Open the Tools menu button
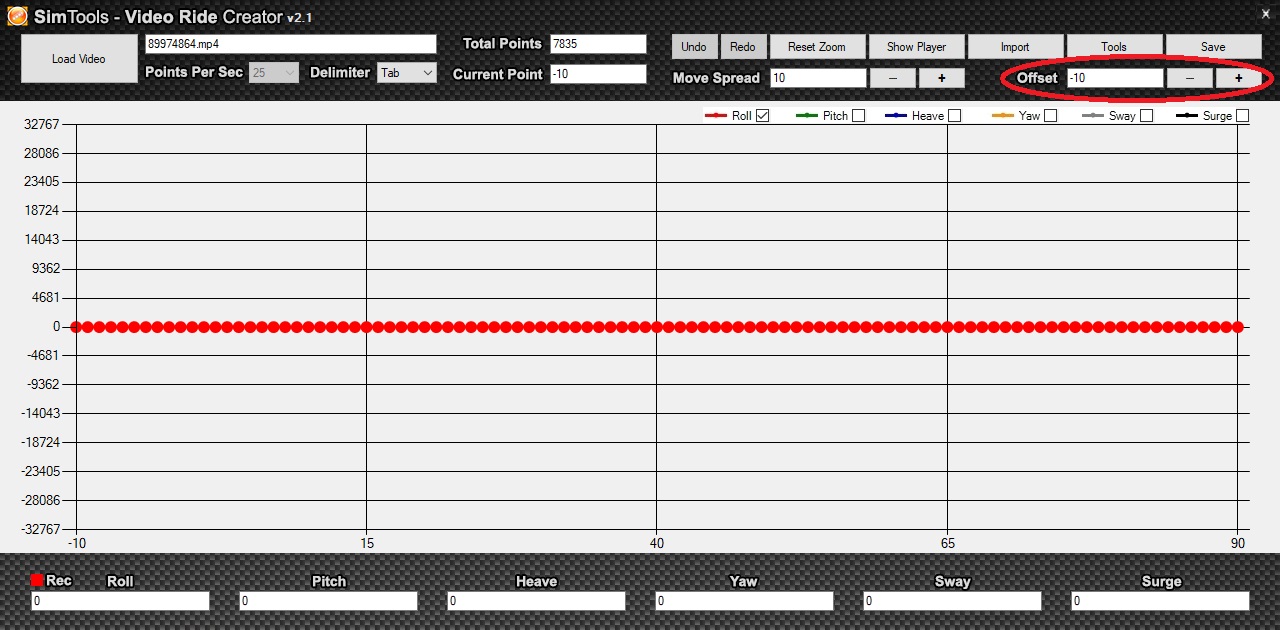This screenshot has width=1280, height=630. tap(1114, 47)
